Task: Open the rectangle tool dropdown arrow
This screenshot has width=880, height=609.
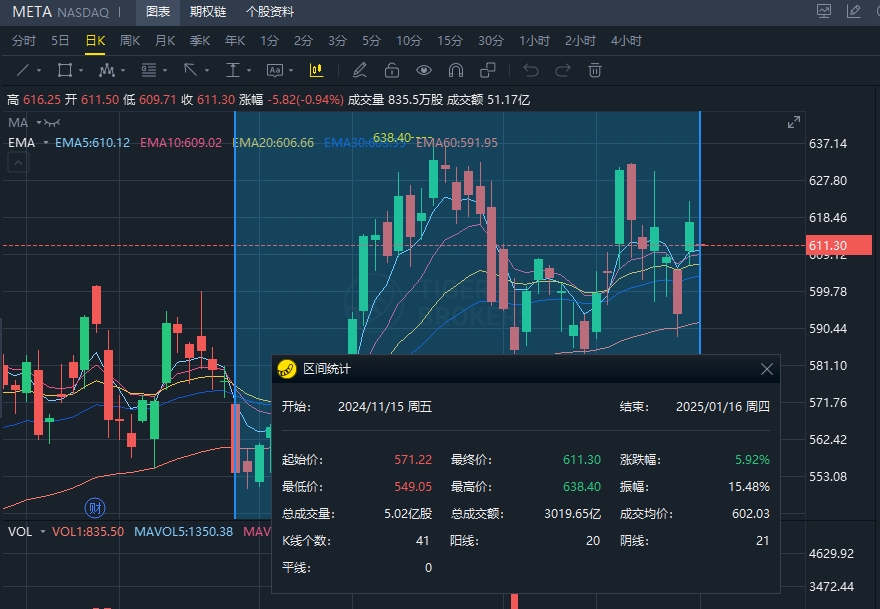Action: (x=81, y=71)
